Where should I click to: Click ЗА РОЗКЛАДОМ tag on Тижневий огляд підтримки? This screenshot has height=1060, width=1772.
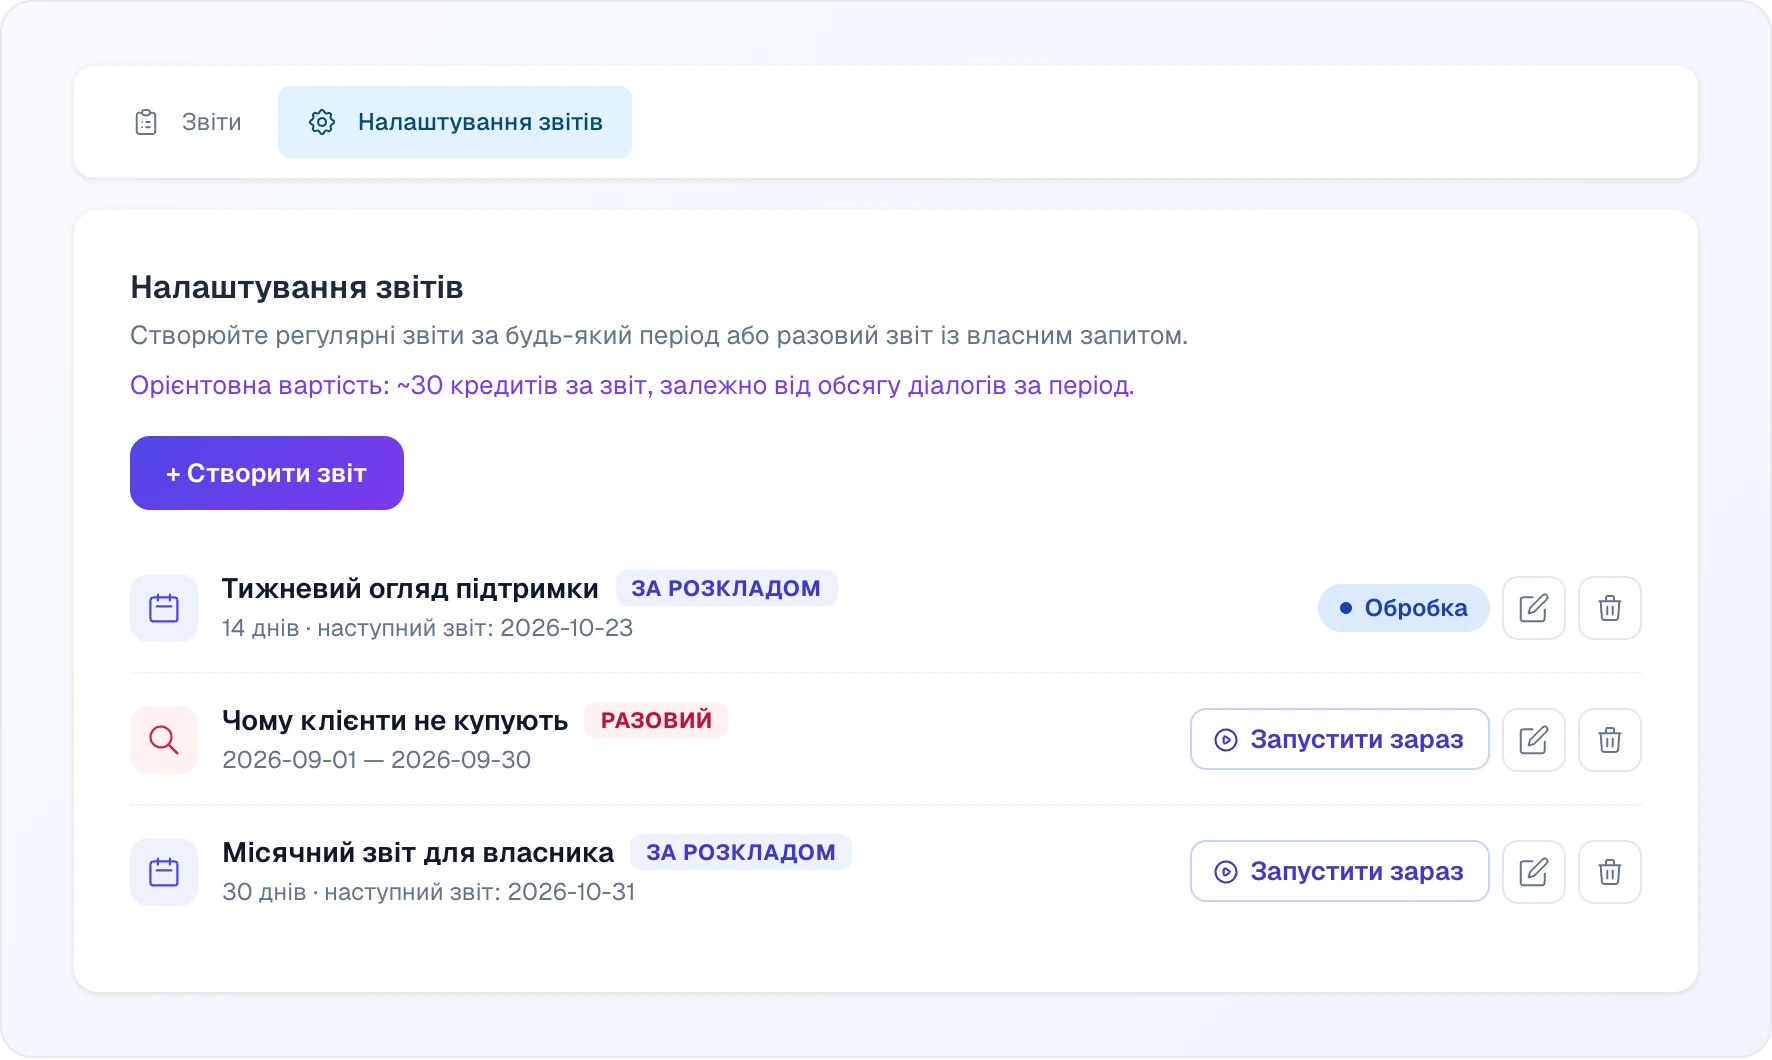click(726, 588)
